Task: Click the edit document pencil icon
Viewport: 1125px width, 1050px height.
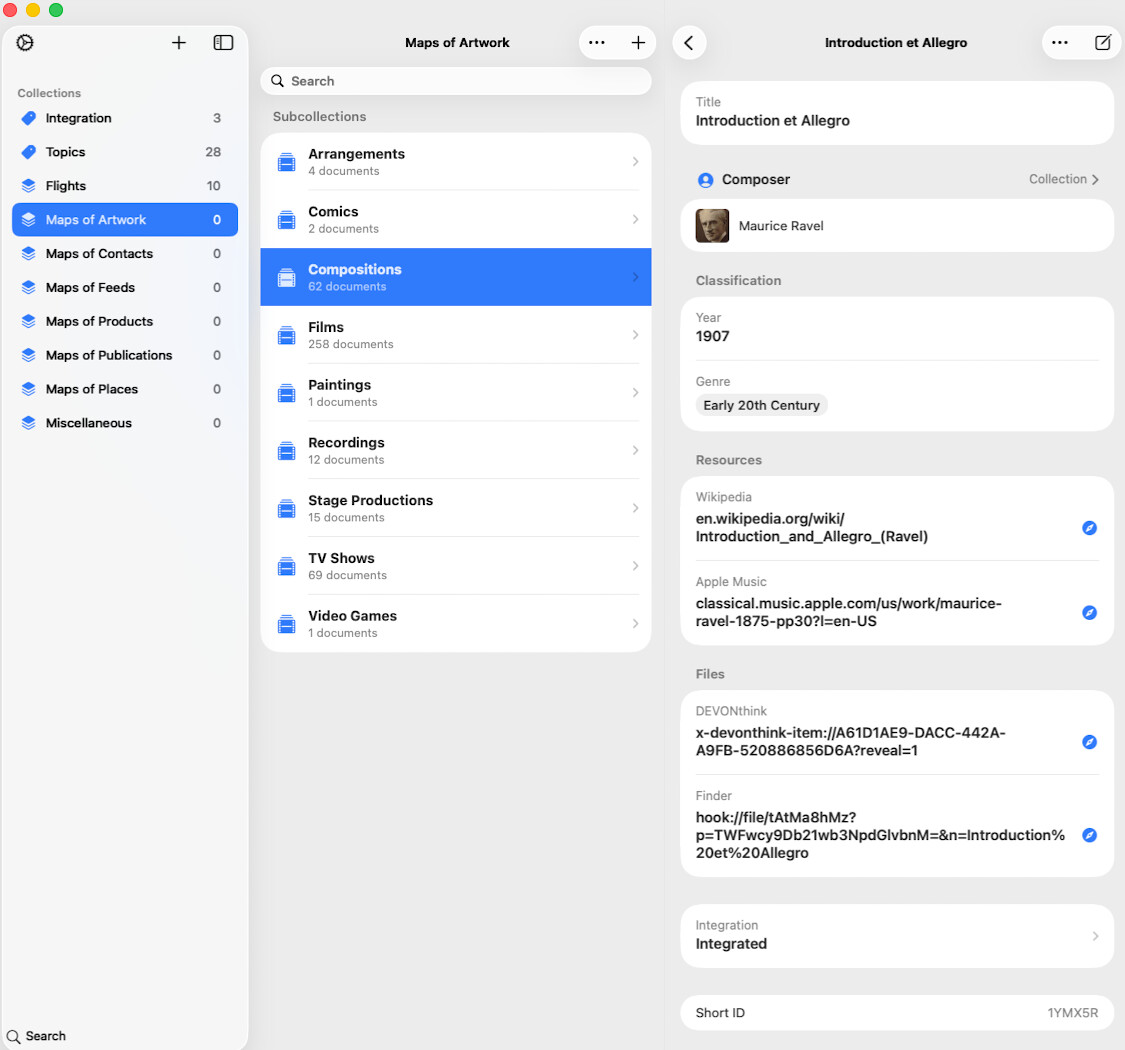Action: (1103, 43)
